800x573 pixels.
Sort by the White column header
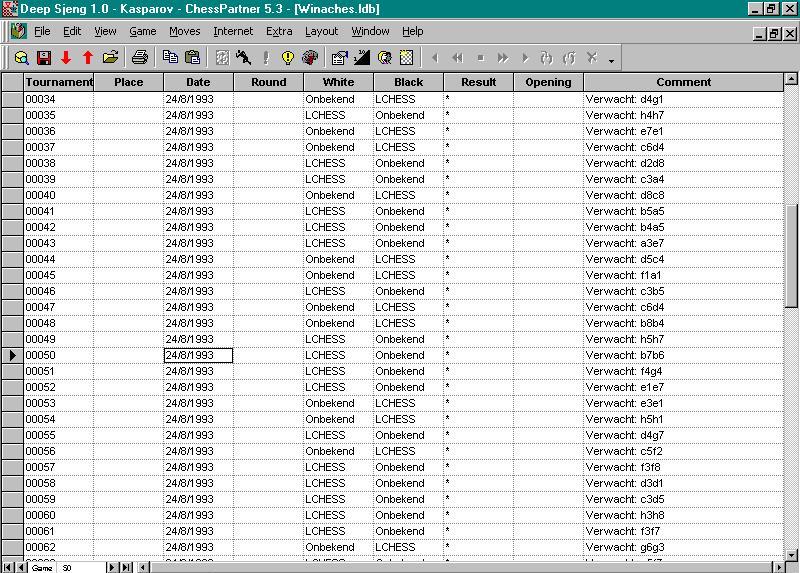pos(338,82)
